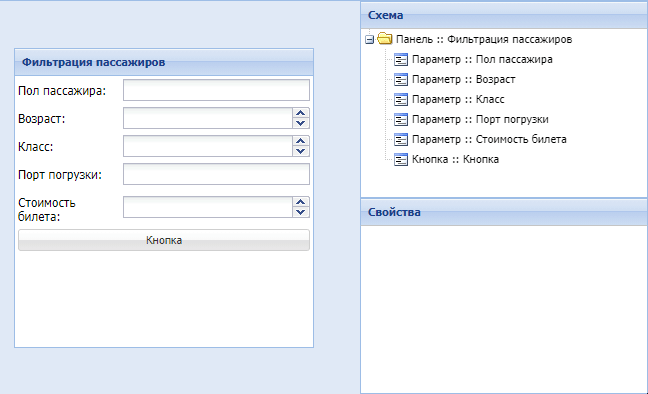The image size is (648, 394).
Task: Click the form icon beside Стоимость билета parameter
Action: [x=401, y=139]
